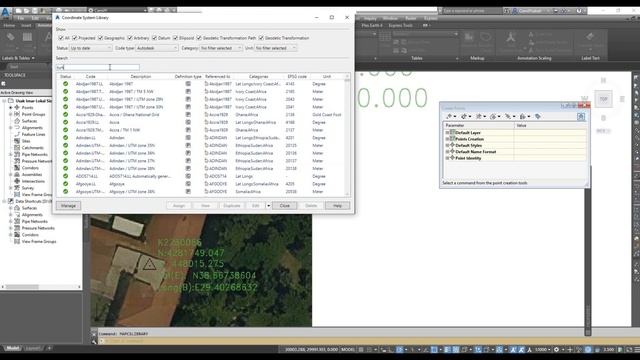Click the Help button in the dialog

tap(337, 206)
